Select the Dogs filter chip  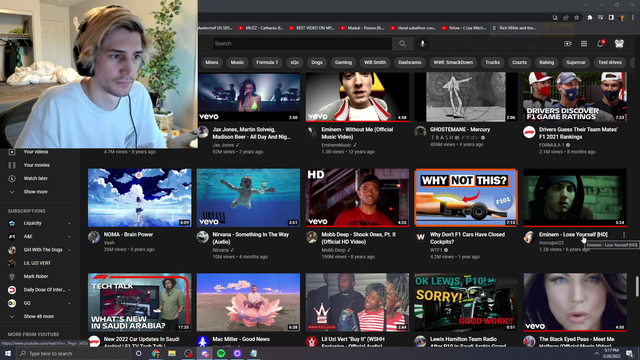[317, 62]
